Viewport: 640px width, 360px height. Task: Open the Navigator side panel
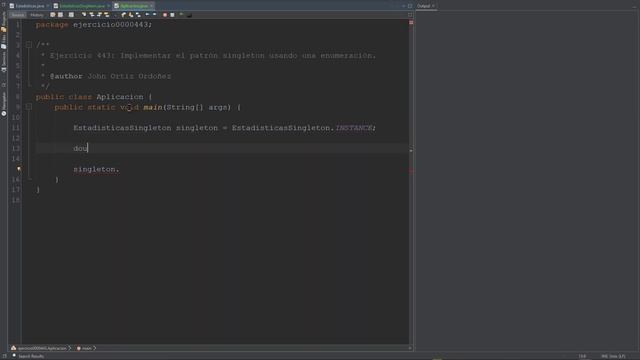pos(4,104)
